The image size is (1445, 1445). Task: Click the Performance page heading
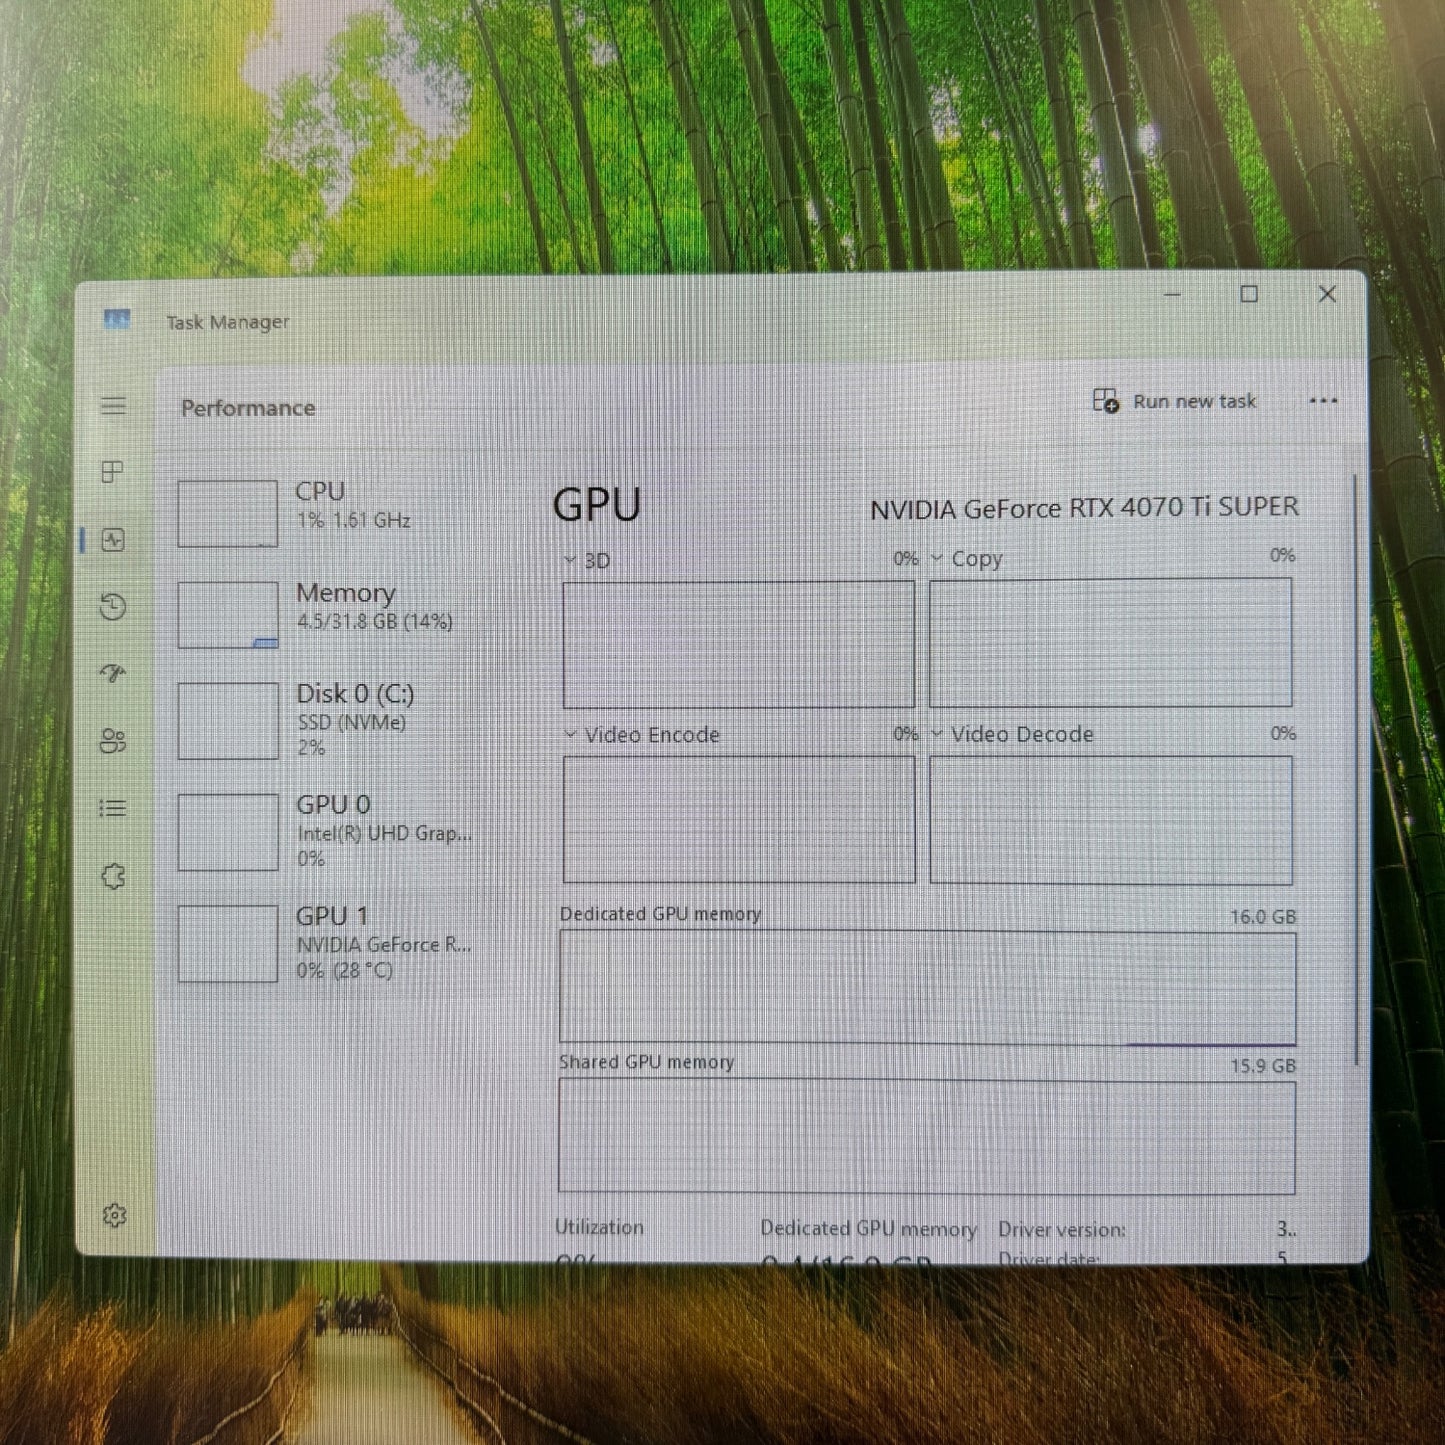248,408
